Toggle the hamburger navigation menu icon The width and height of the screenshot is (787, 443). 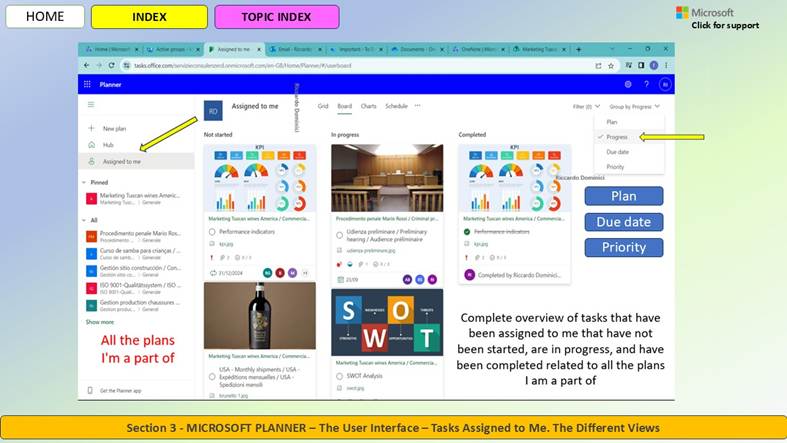tap(91, 104)
